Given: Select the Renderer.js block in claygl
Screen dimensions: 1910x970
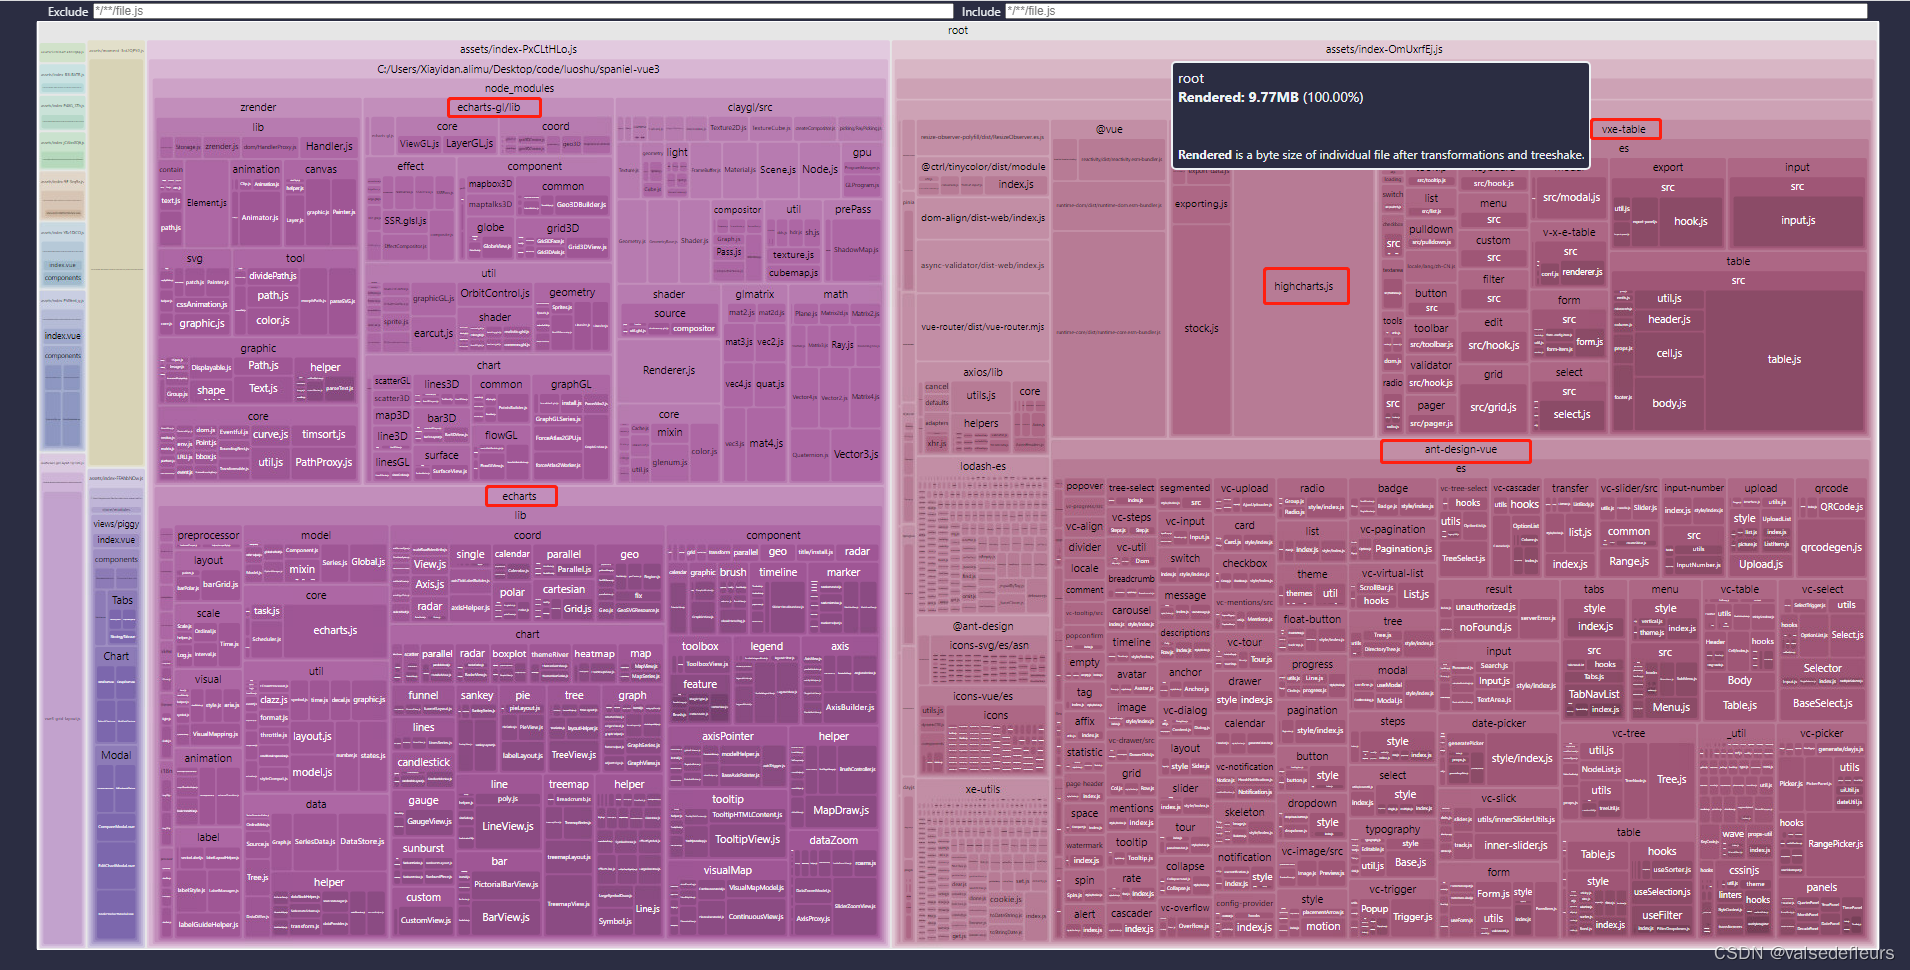Looking at the screenshot, I should click(x=668, y=370).
